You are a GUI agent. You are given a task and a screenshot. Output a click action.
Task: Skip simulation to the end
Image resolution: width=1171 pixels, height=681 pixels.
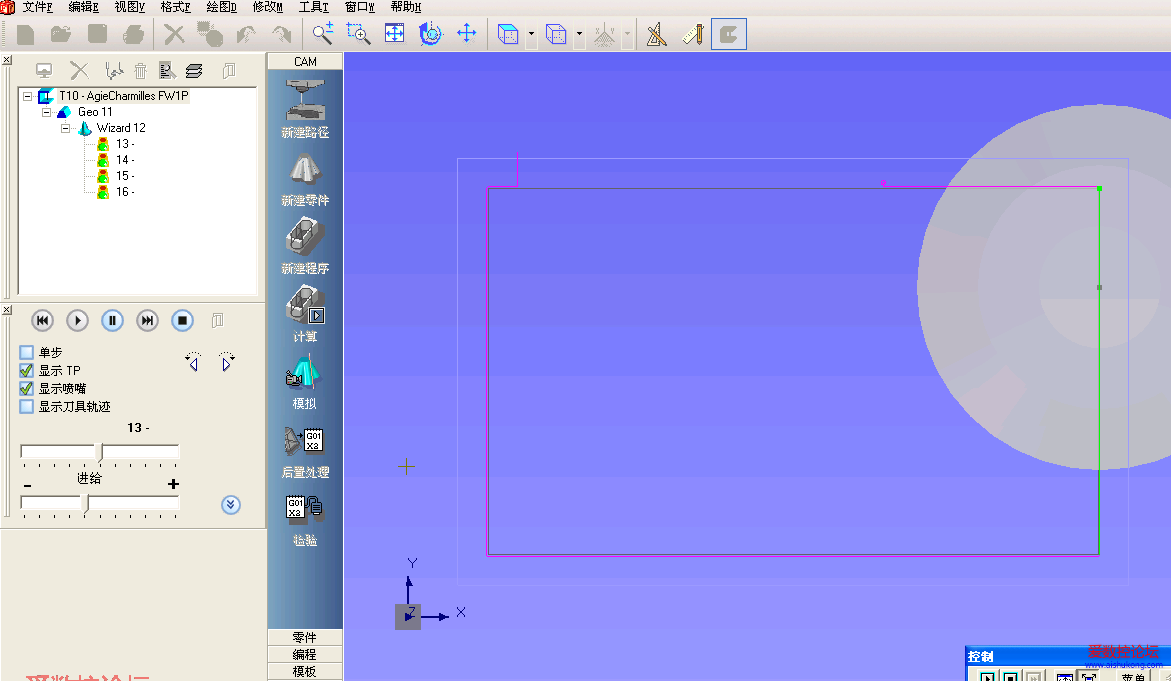[x=148, y=320]
